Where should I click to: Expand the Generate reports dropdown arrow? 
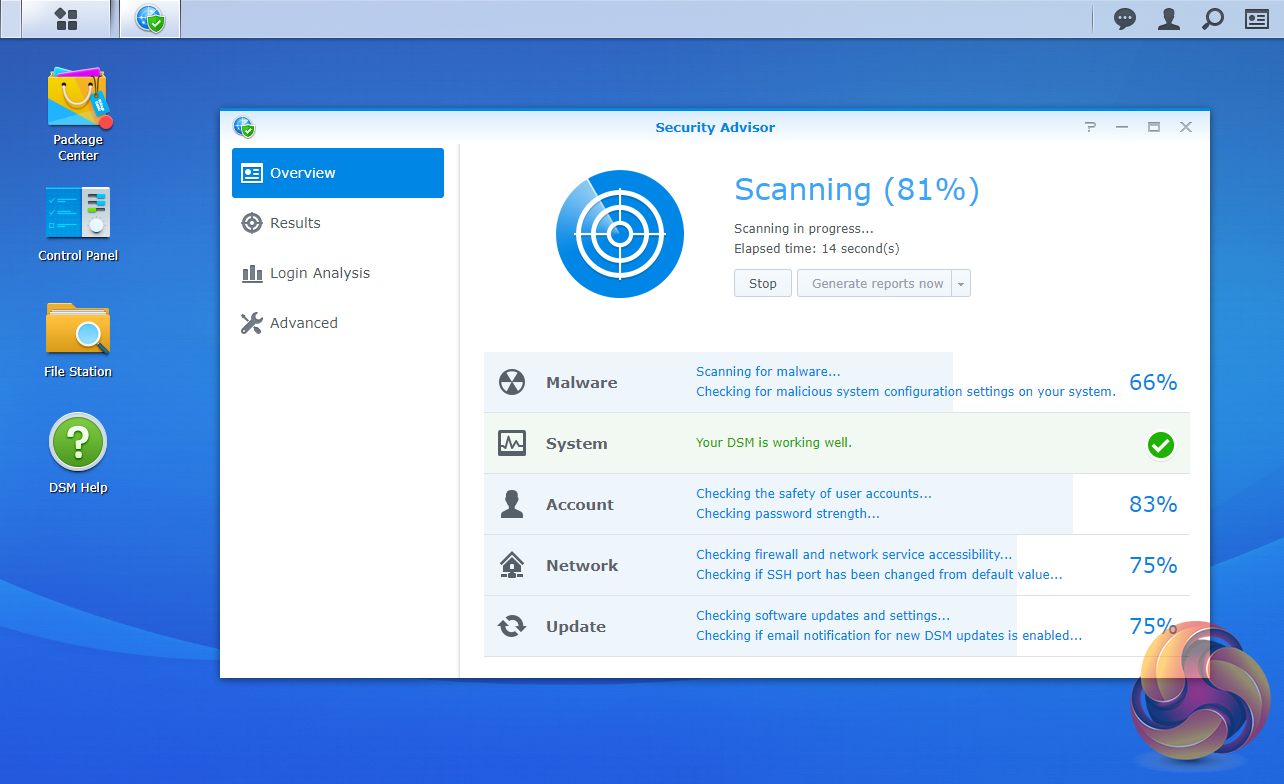[960, 284]
